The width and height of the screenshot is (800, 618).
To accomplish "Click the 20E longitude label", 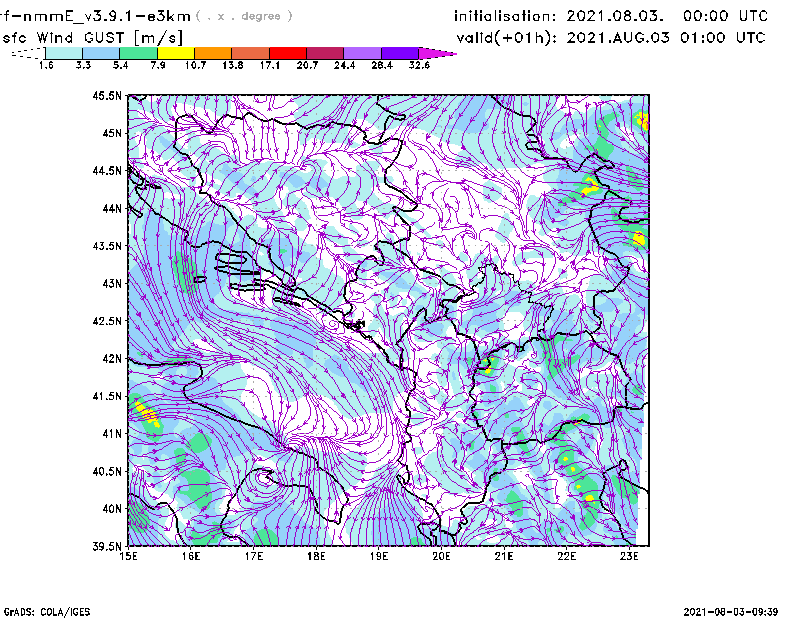I will pyautogui.click(x=441, y=556).
